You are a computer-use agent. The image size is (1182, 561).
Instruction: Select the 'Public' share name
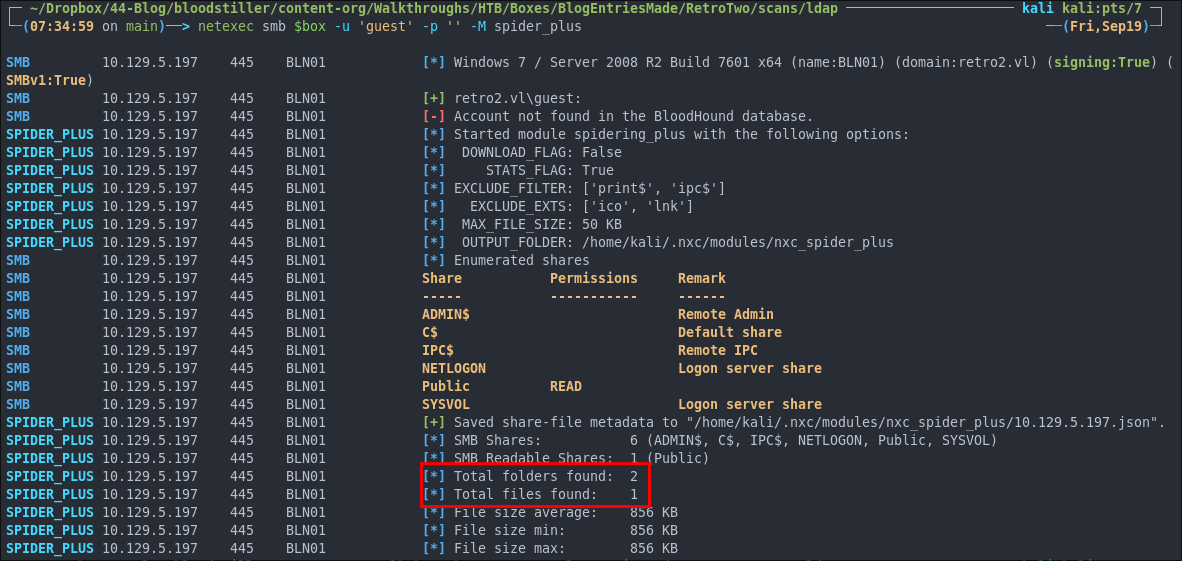click(446, 386)
